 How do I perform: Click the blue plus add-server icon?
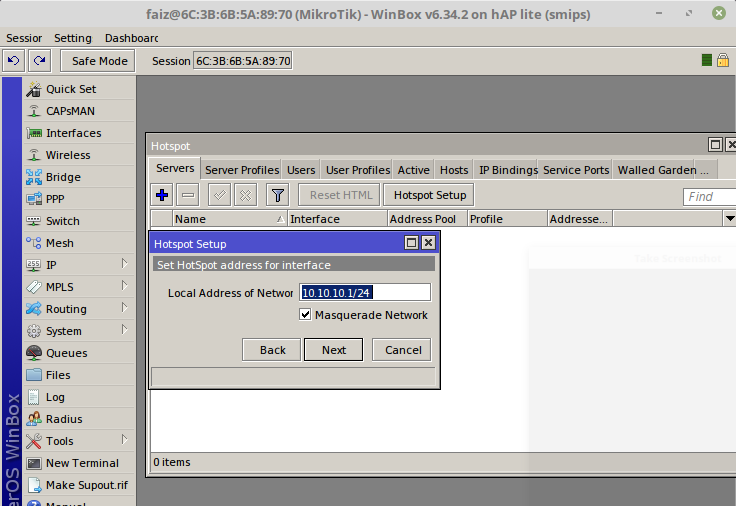(162, 195)
